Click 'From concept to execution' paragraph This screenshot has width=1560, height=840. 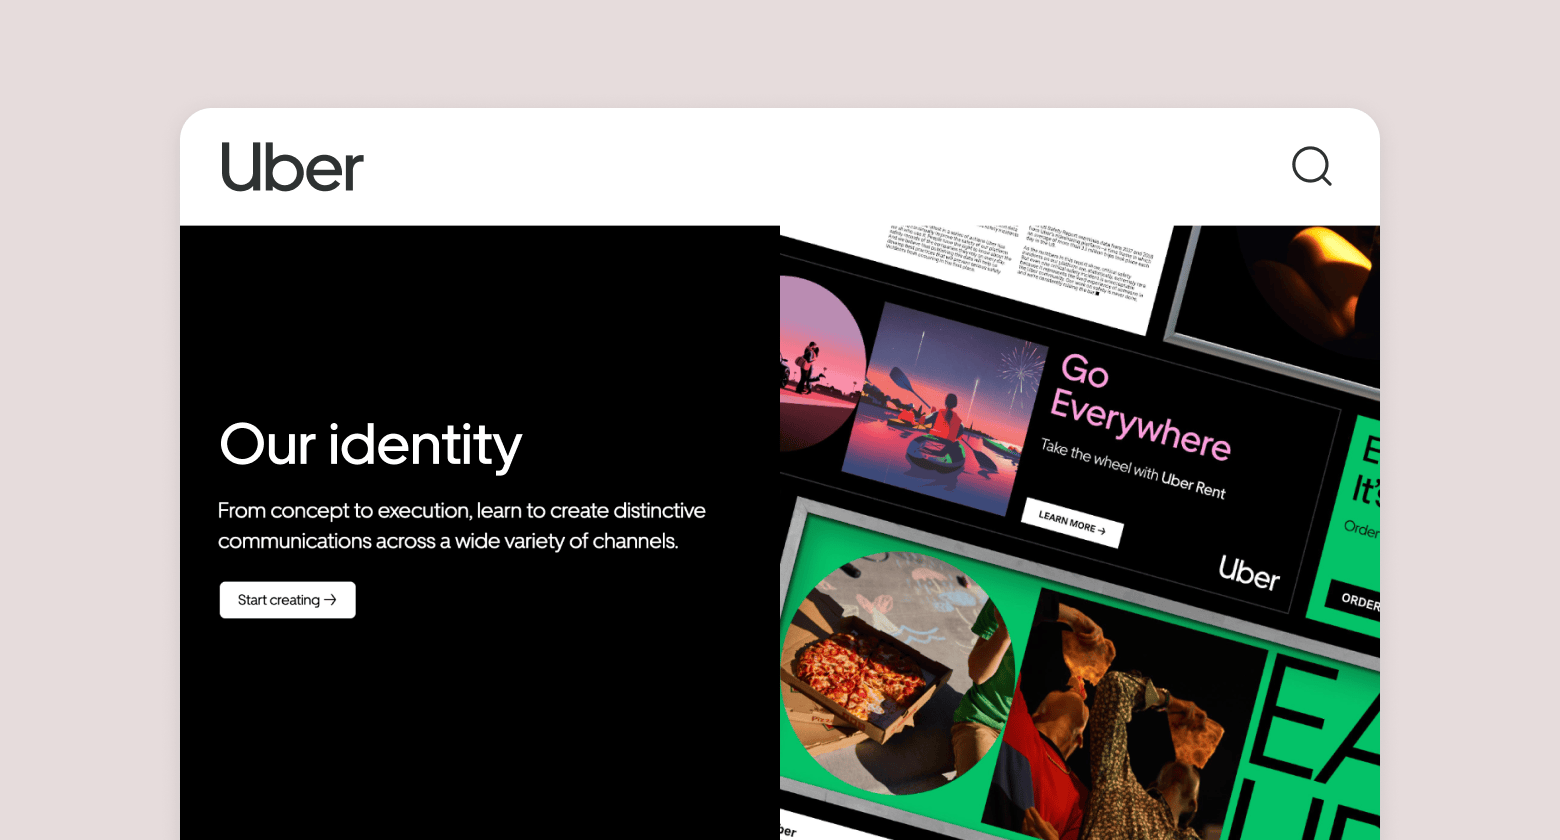point(462,525)
